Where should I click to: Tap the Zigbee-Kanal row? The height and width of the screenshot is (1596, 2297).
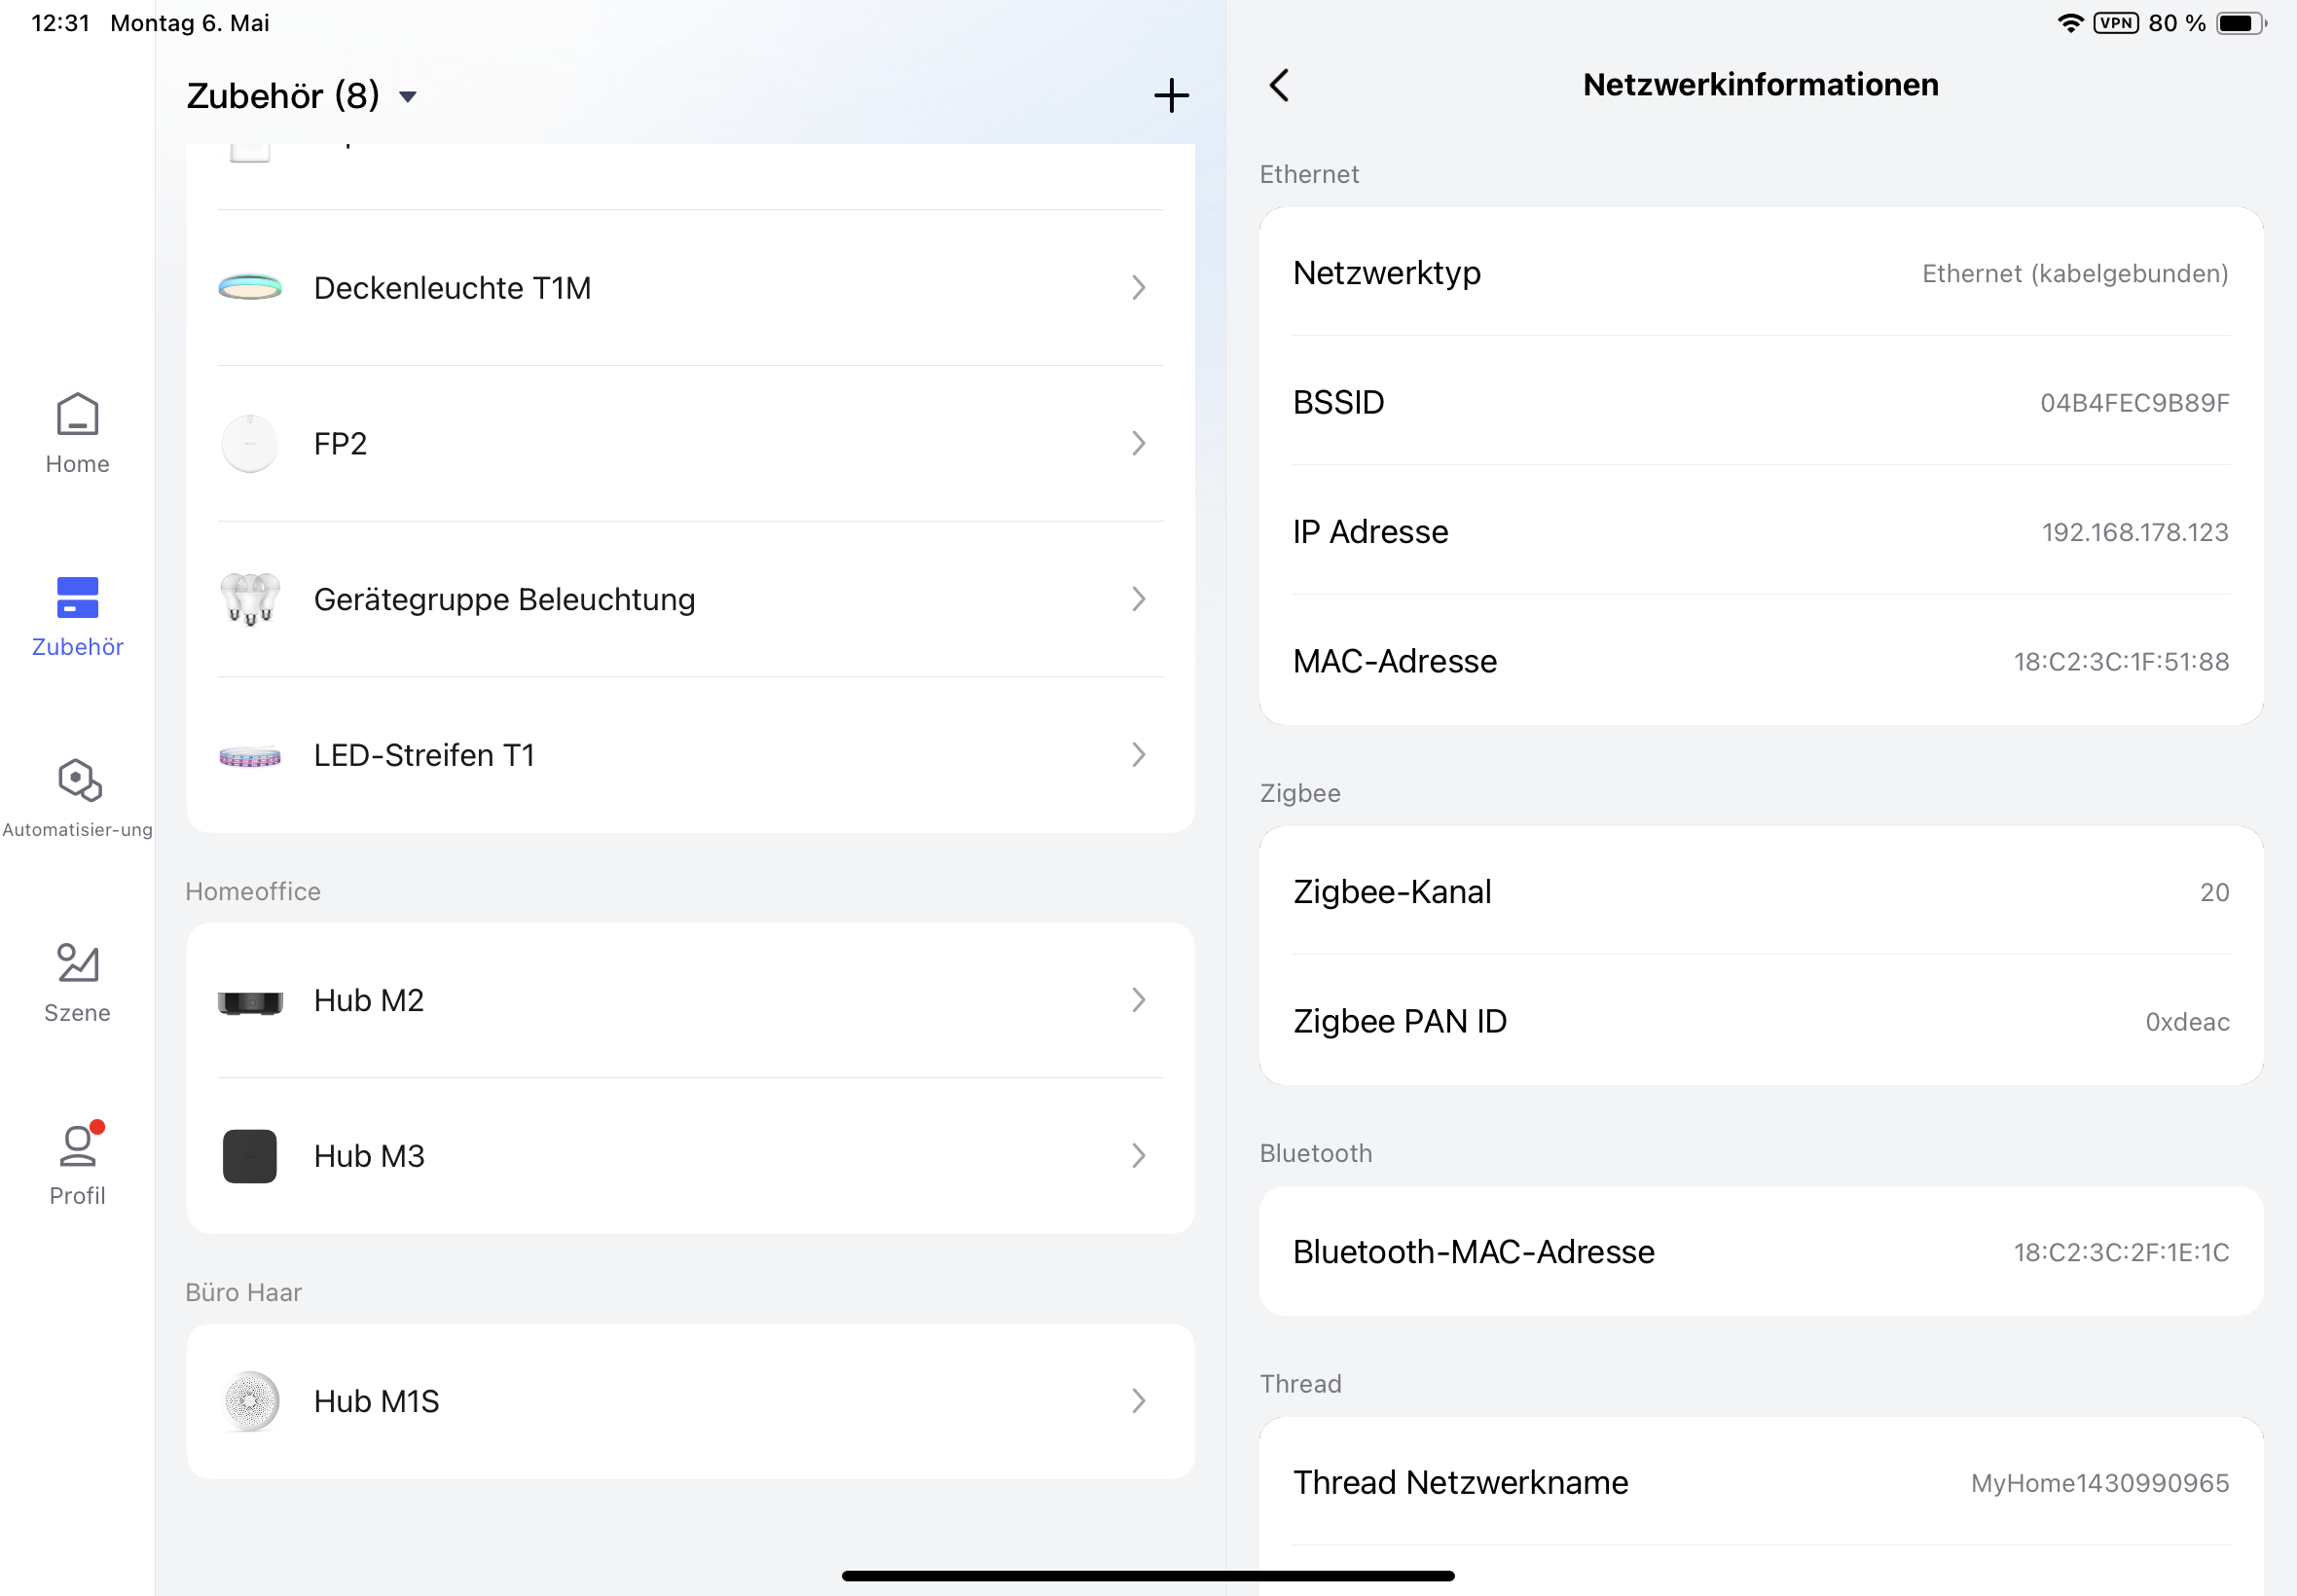click(1760, 892)
